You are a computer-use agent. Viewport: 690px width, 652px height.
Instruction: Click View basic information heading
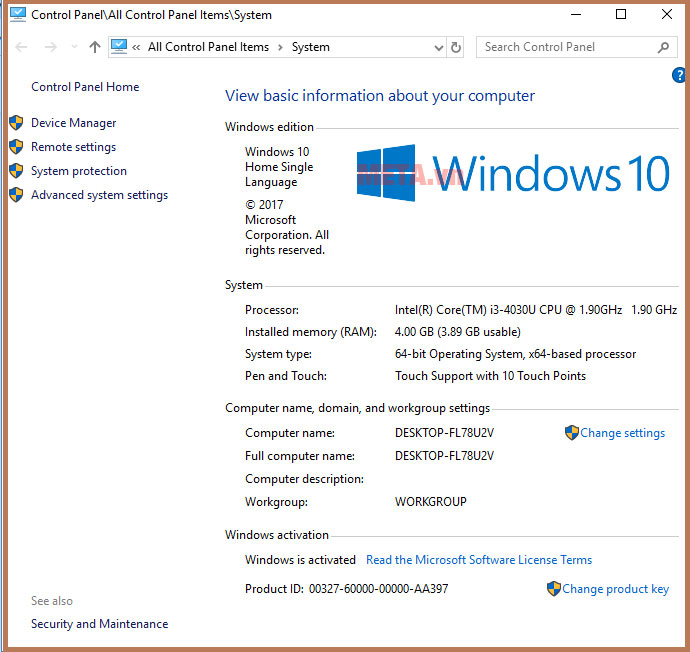pos(380,96)
